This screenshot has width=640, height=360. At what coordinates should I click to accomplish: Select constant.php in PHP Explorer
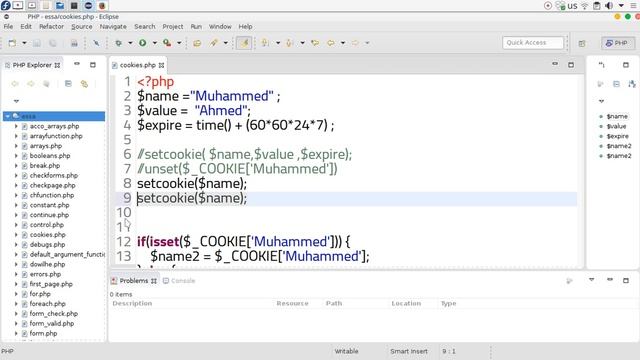coord(49,205)
